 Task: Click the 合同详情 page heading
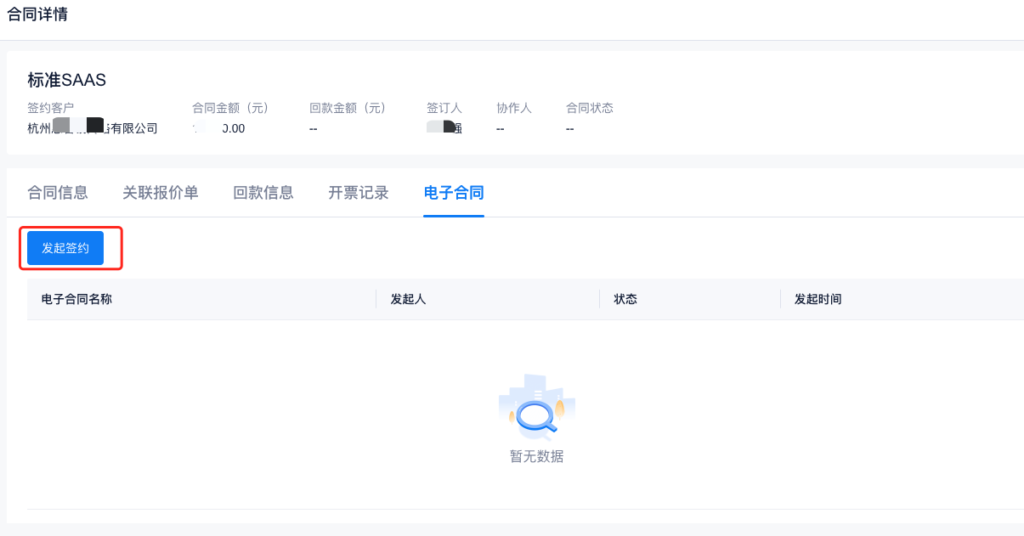pos(38,15)
